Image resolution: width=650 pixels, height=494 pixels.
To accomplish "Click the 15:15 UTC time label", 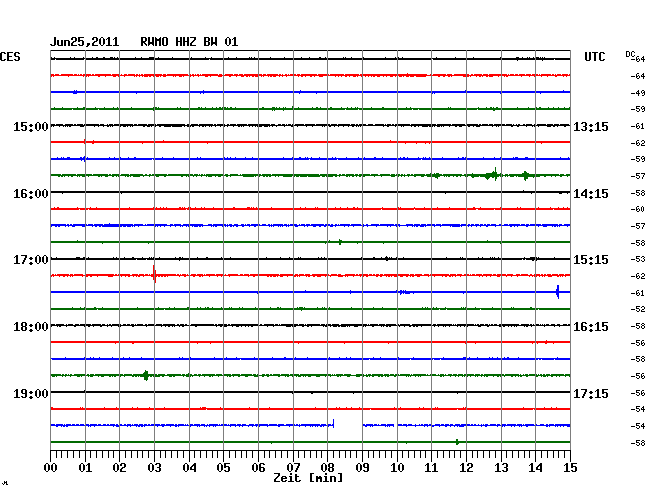I will tap(591, 260).
